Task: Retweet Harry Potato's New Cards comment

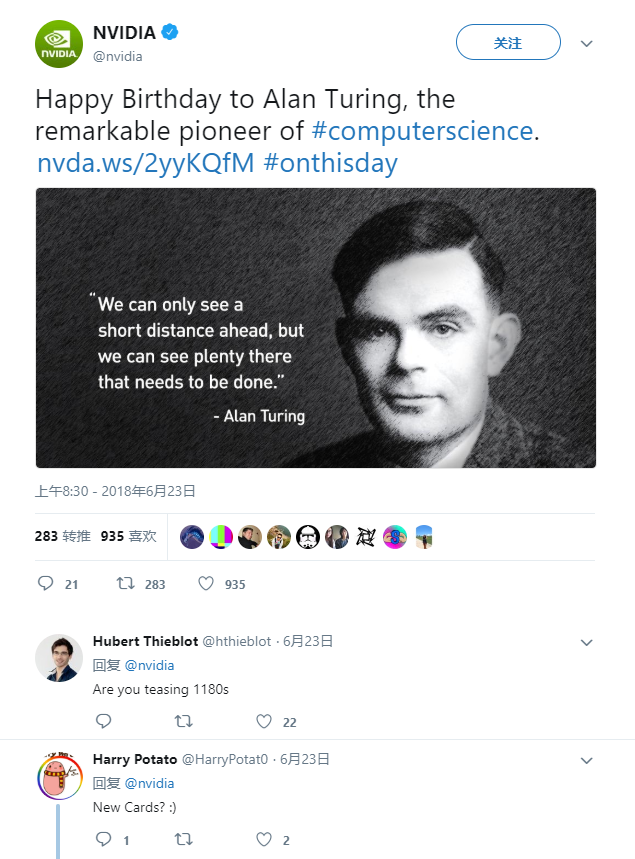Action: coord(183,839)
